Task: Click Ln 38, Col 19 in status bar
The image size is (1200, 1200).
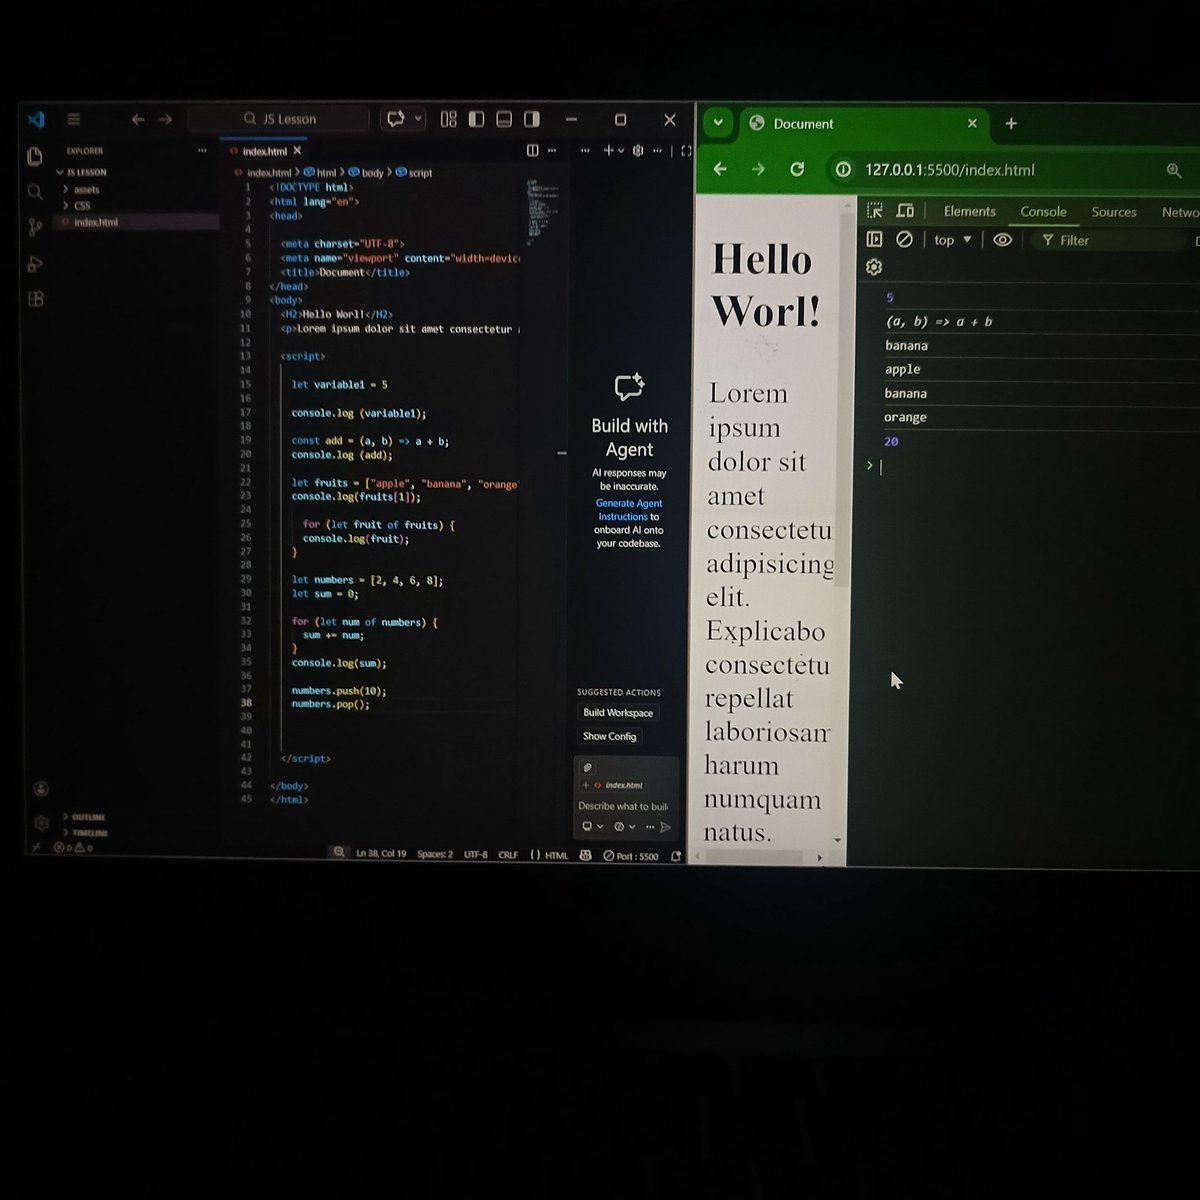Action: (x=381, y=854)
